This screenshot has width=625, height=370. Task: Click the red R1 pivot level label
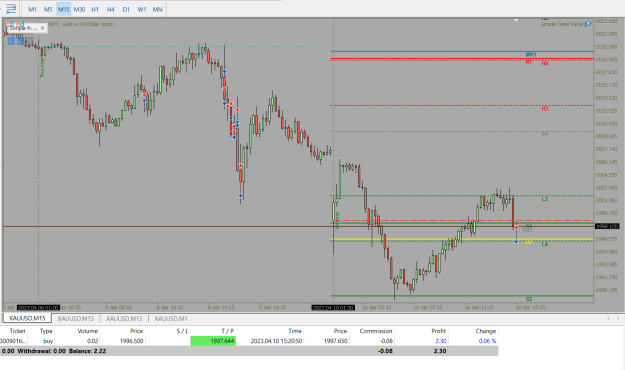tap(529, 62)
